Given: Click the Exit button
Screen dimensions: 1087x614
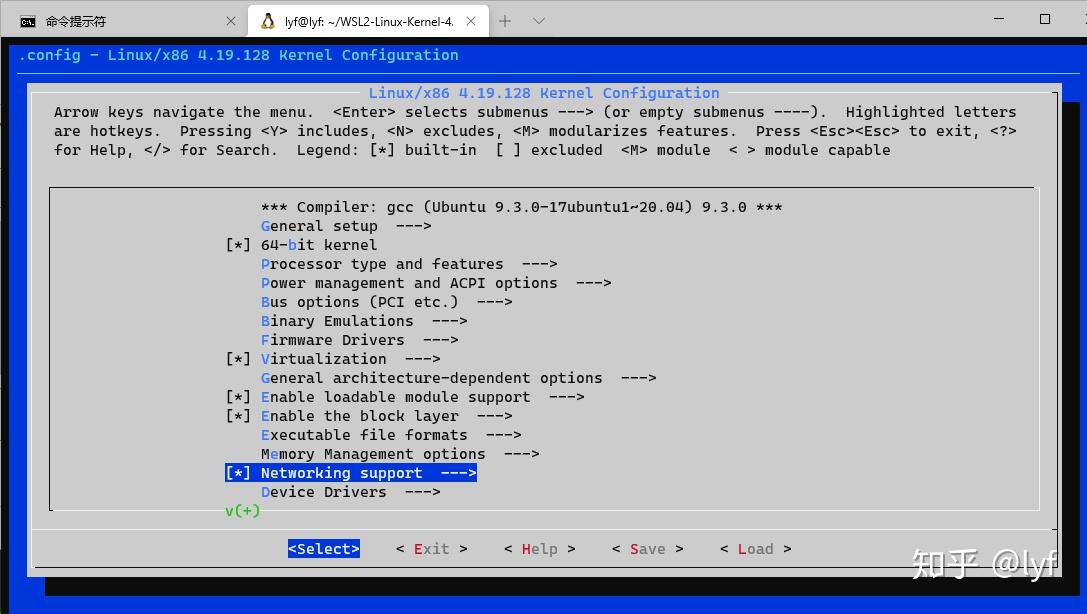Looking at the screenshot, I should coord(430,548).
